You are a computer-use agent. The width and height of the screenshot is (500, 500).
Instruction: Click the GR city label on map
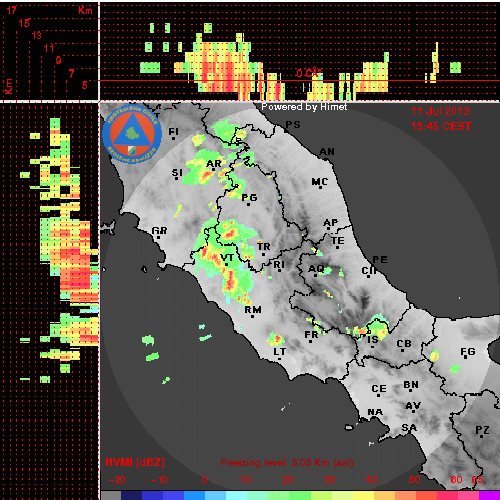[x=159, y=231]
